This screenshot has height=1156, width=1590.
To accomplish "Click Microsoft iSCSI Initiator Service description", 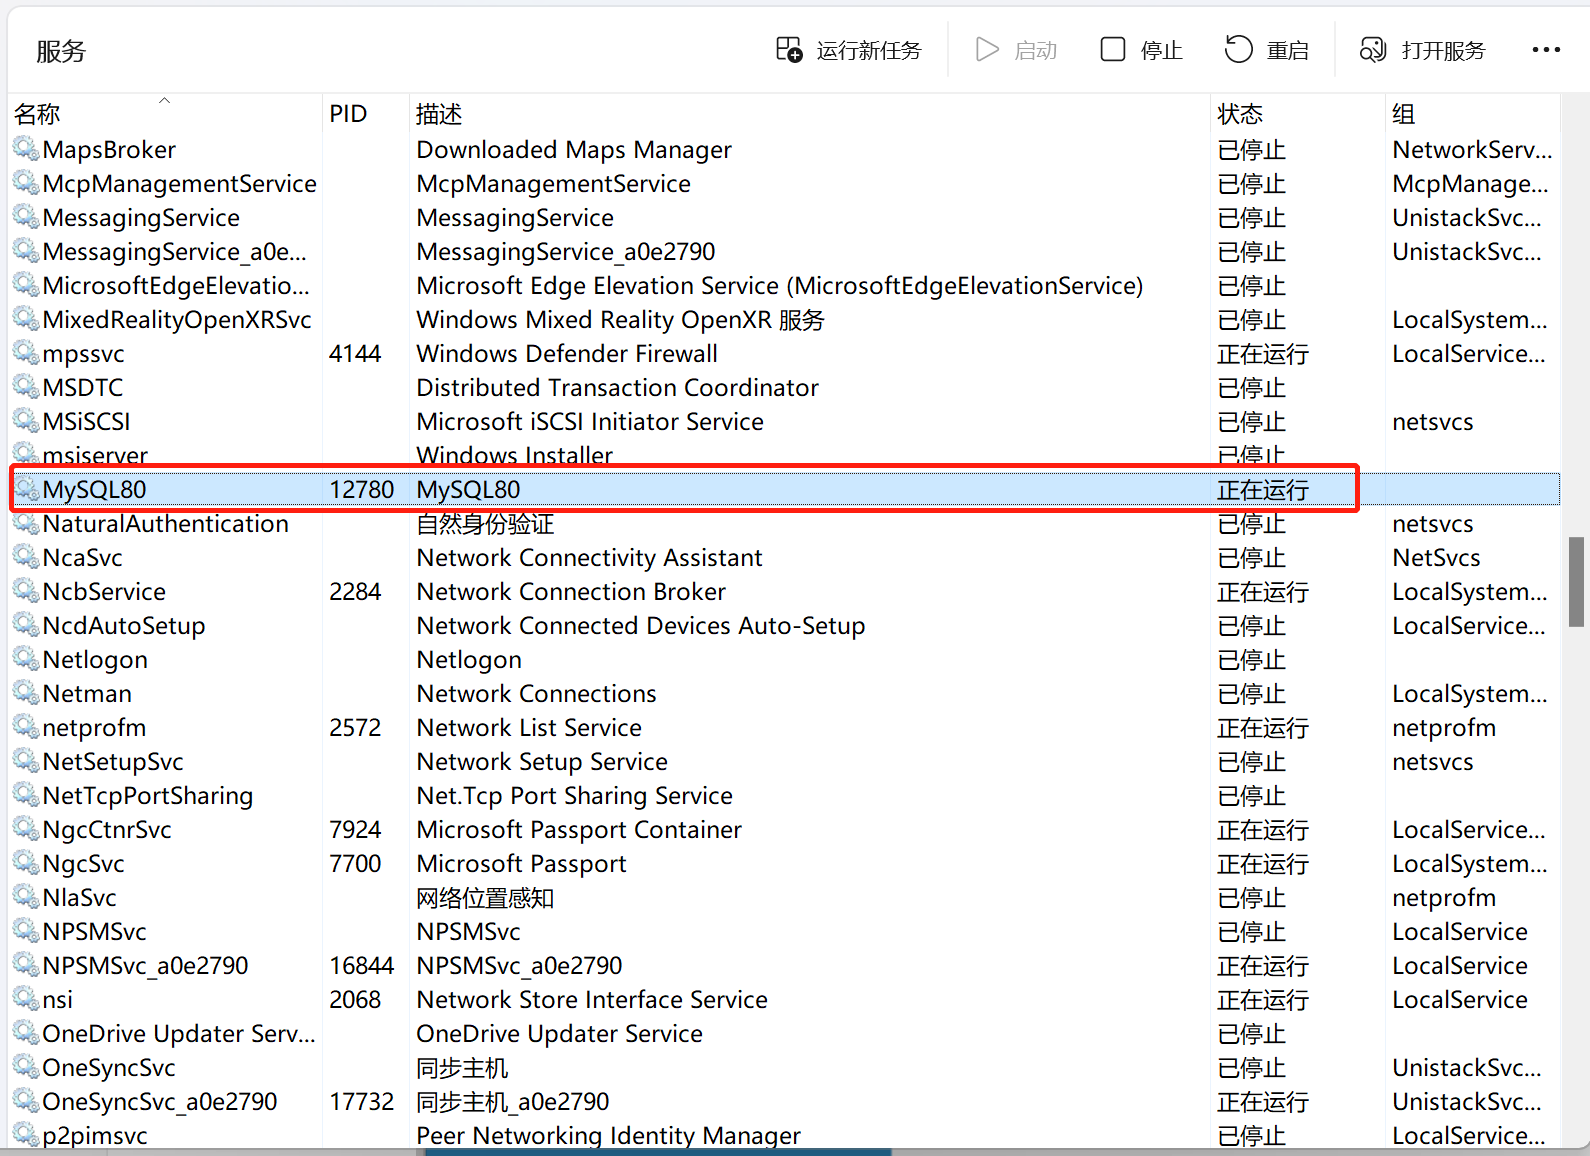I will (590, 421).
